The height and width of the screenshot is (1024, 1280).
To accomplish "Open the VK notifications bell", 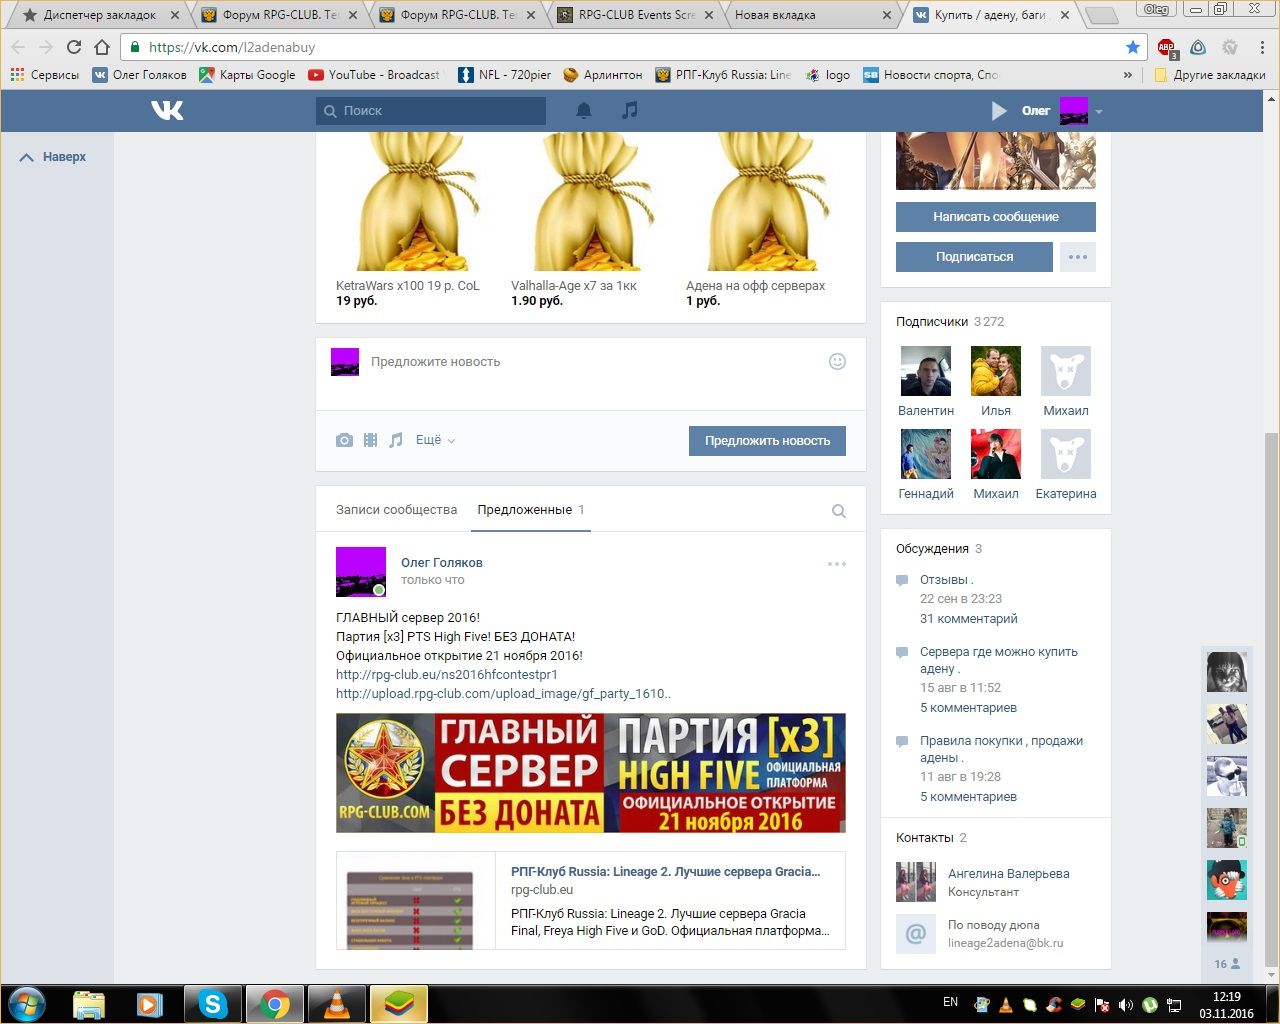I will tap(584, 111).
